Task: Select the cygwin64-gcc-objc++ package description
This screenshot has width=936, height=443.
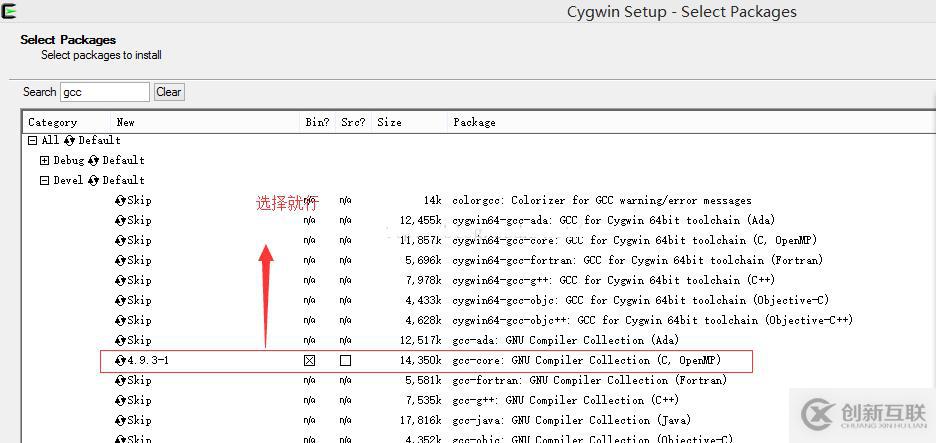Action: coord(652,321)
